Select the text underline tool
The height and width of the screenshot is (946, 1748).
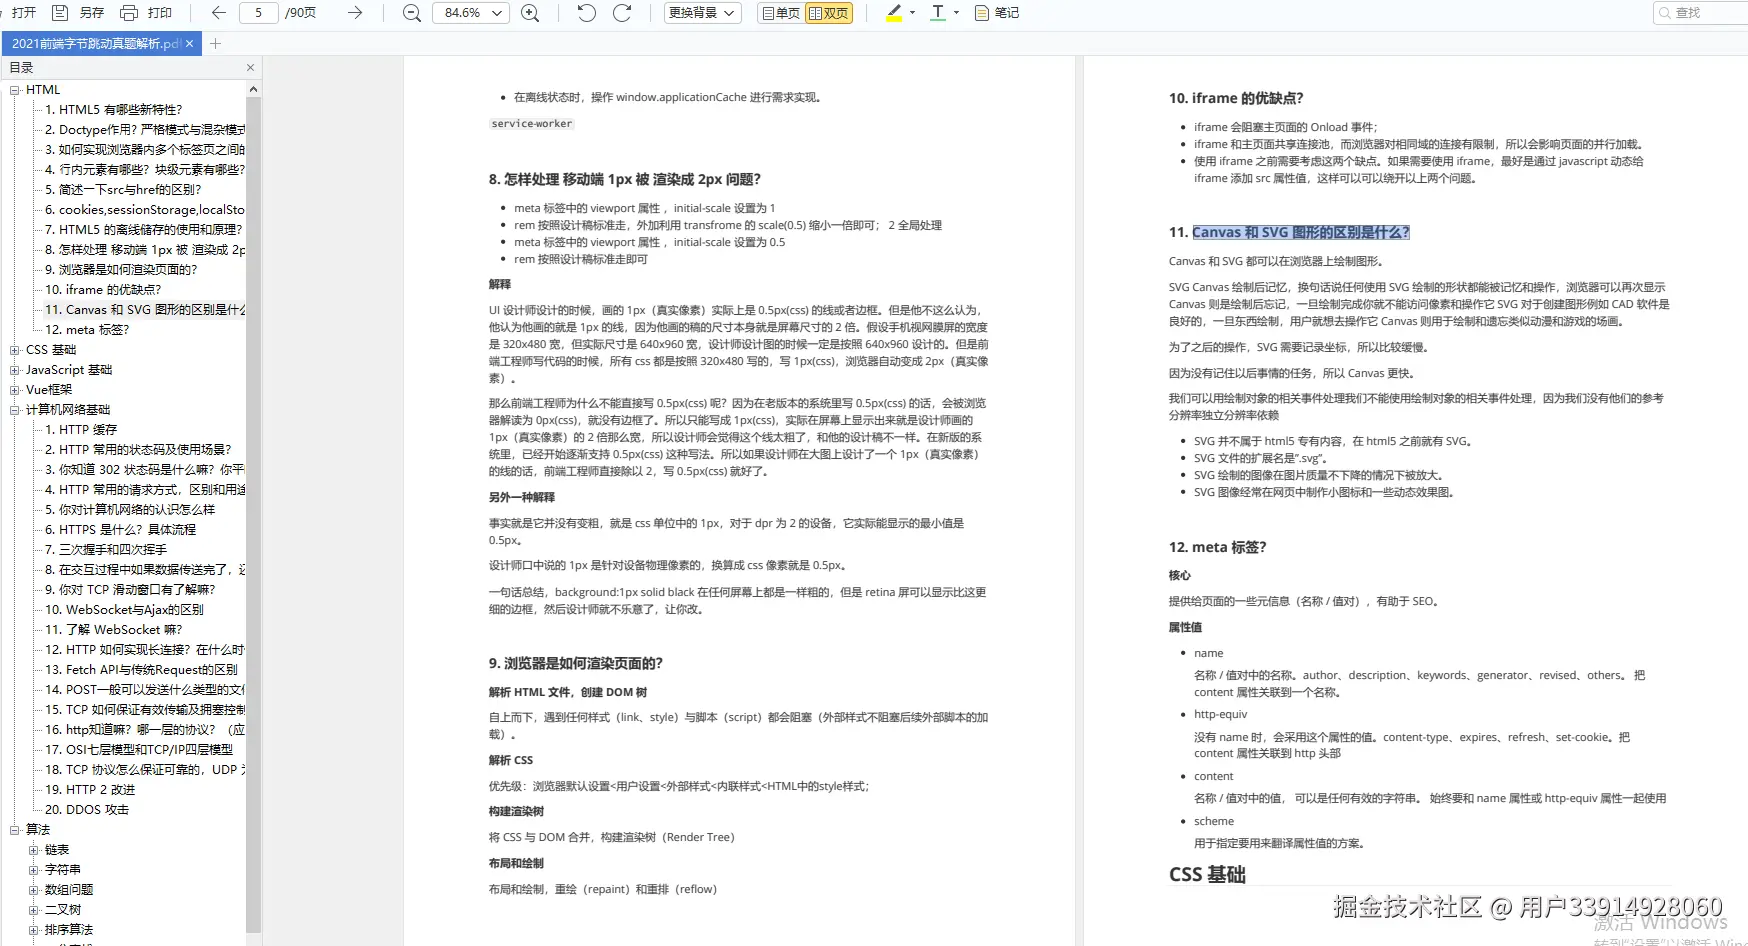coord(938,13)
